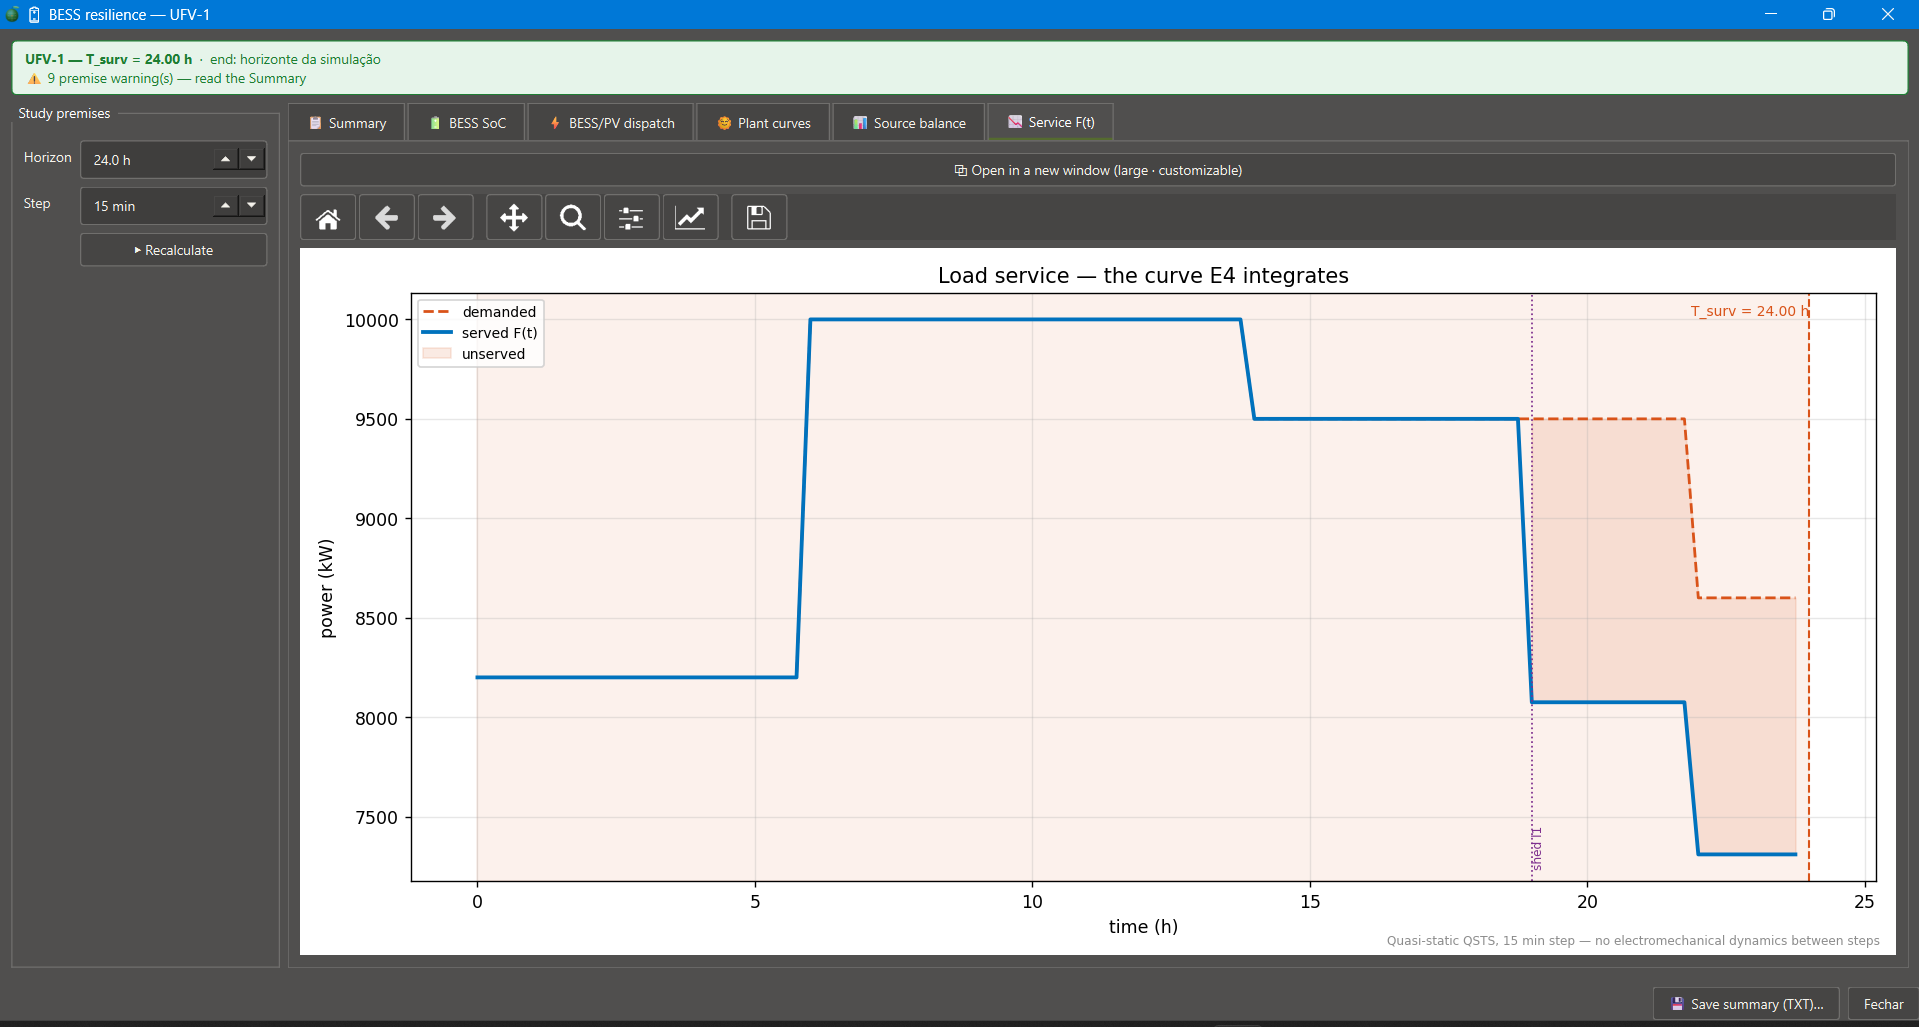
Task: Click Save summary (TXT) button
Action: [x=1746, y=1004]
